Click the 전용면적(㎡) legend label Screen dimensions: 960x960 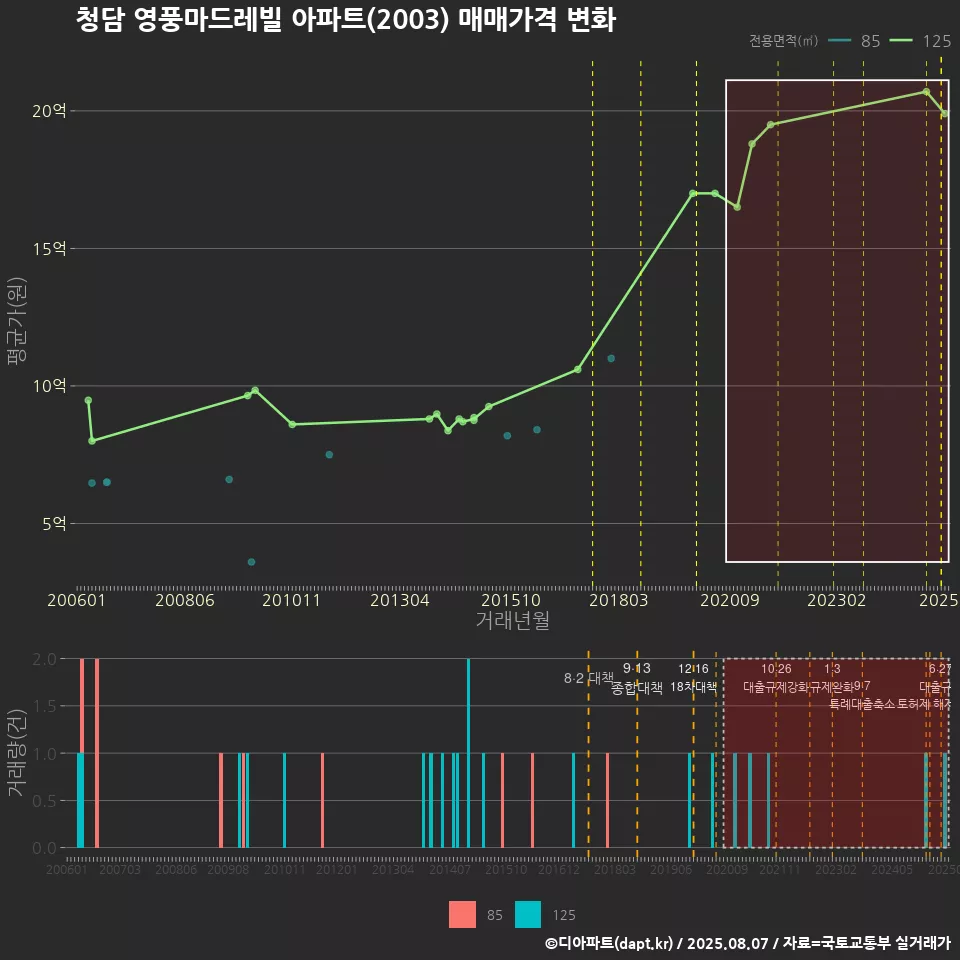(x=783, y=41)
